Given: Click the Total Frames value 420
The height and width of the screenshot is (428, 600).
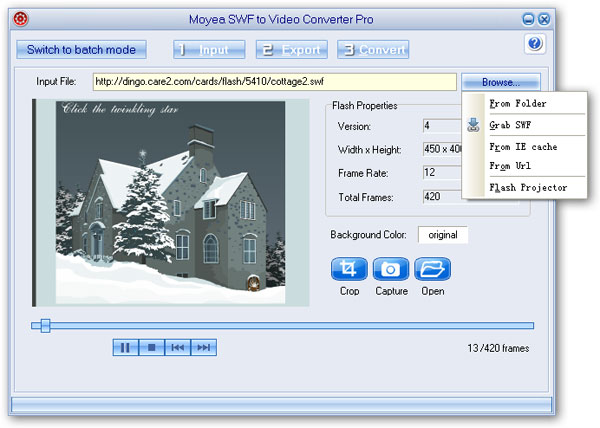Looking at the screenshot, I should [442, 197].
